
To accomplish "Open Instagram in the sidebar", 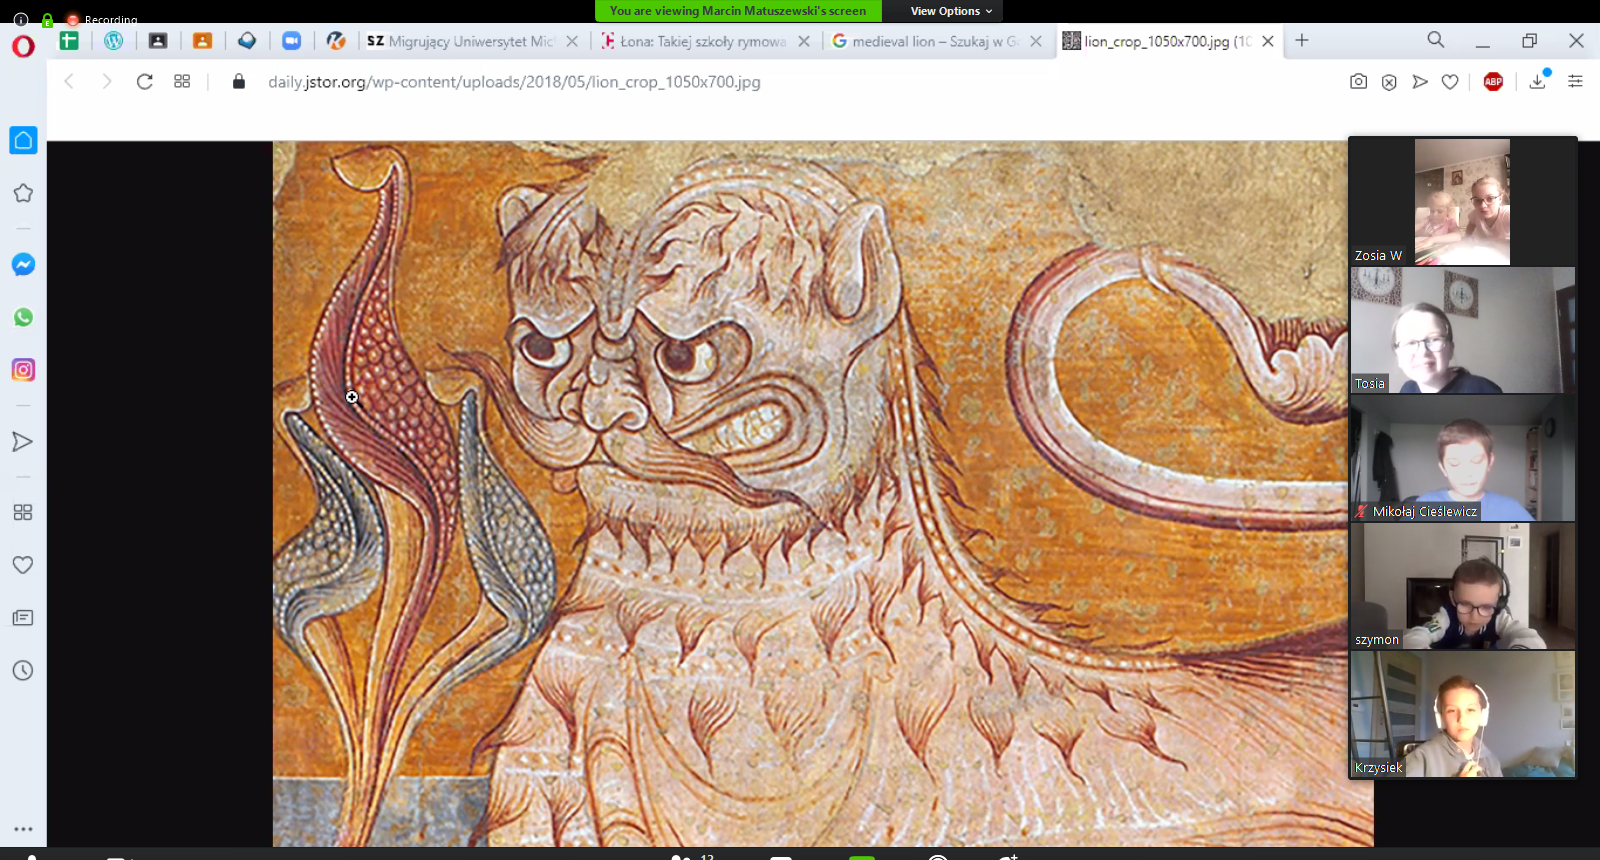I will coord(23,370).
